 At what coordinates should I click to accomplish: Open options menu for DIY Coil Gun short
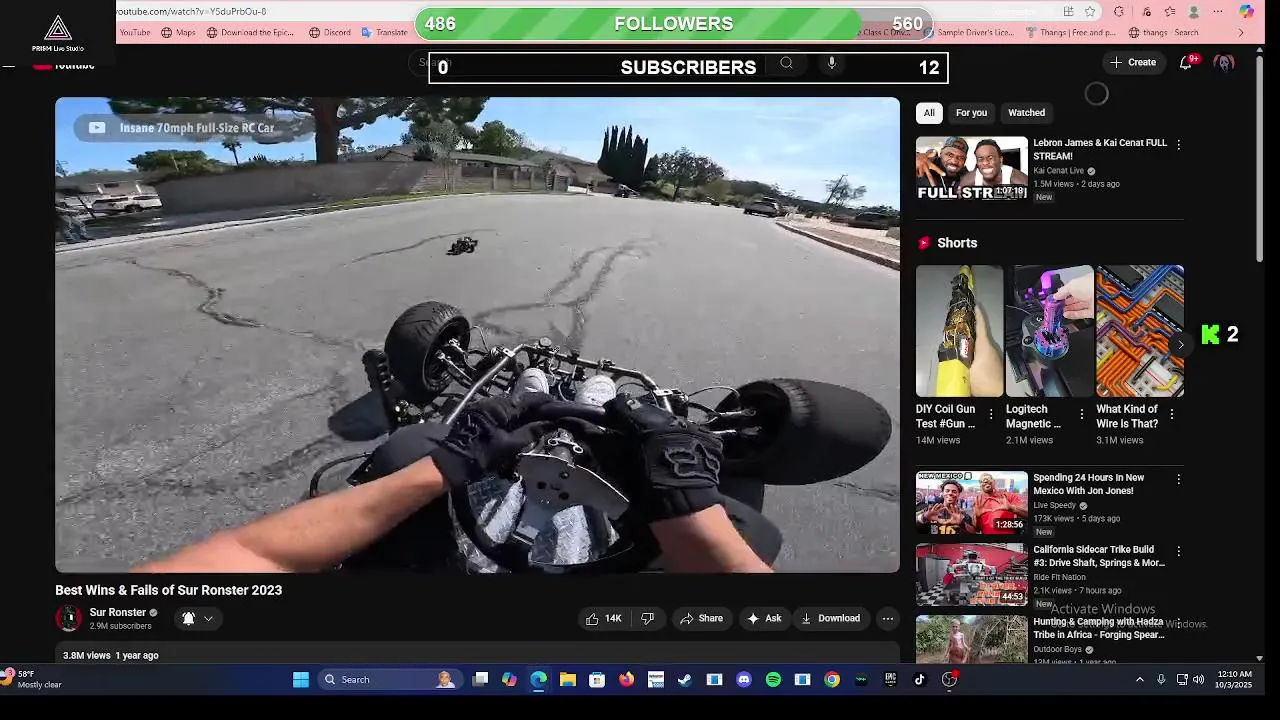(x=991, y=414)
